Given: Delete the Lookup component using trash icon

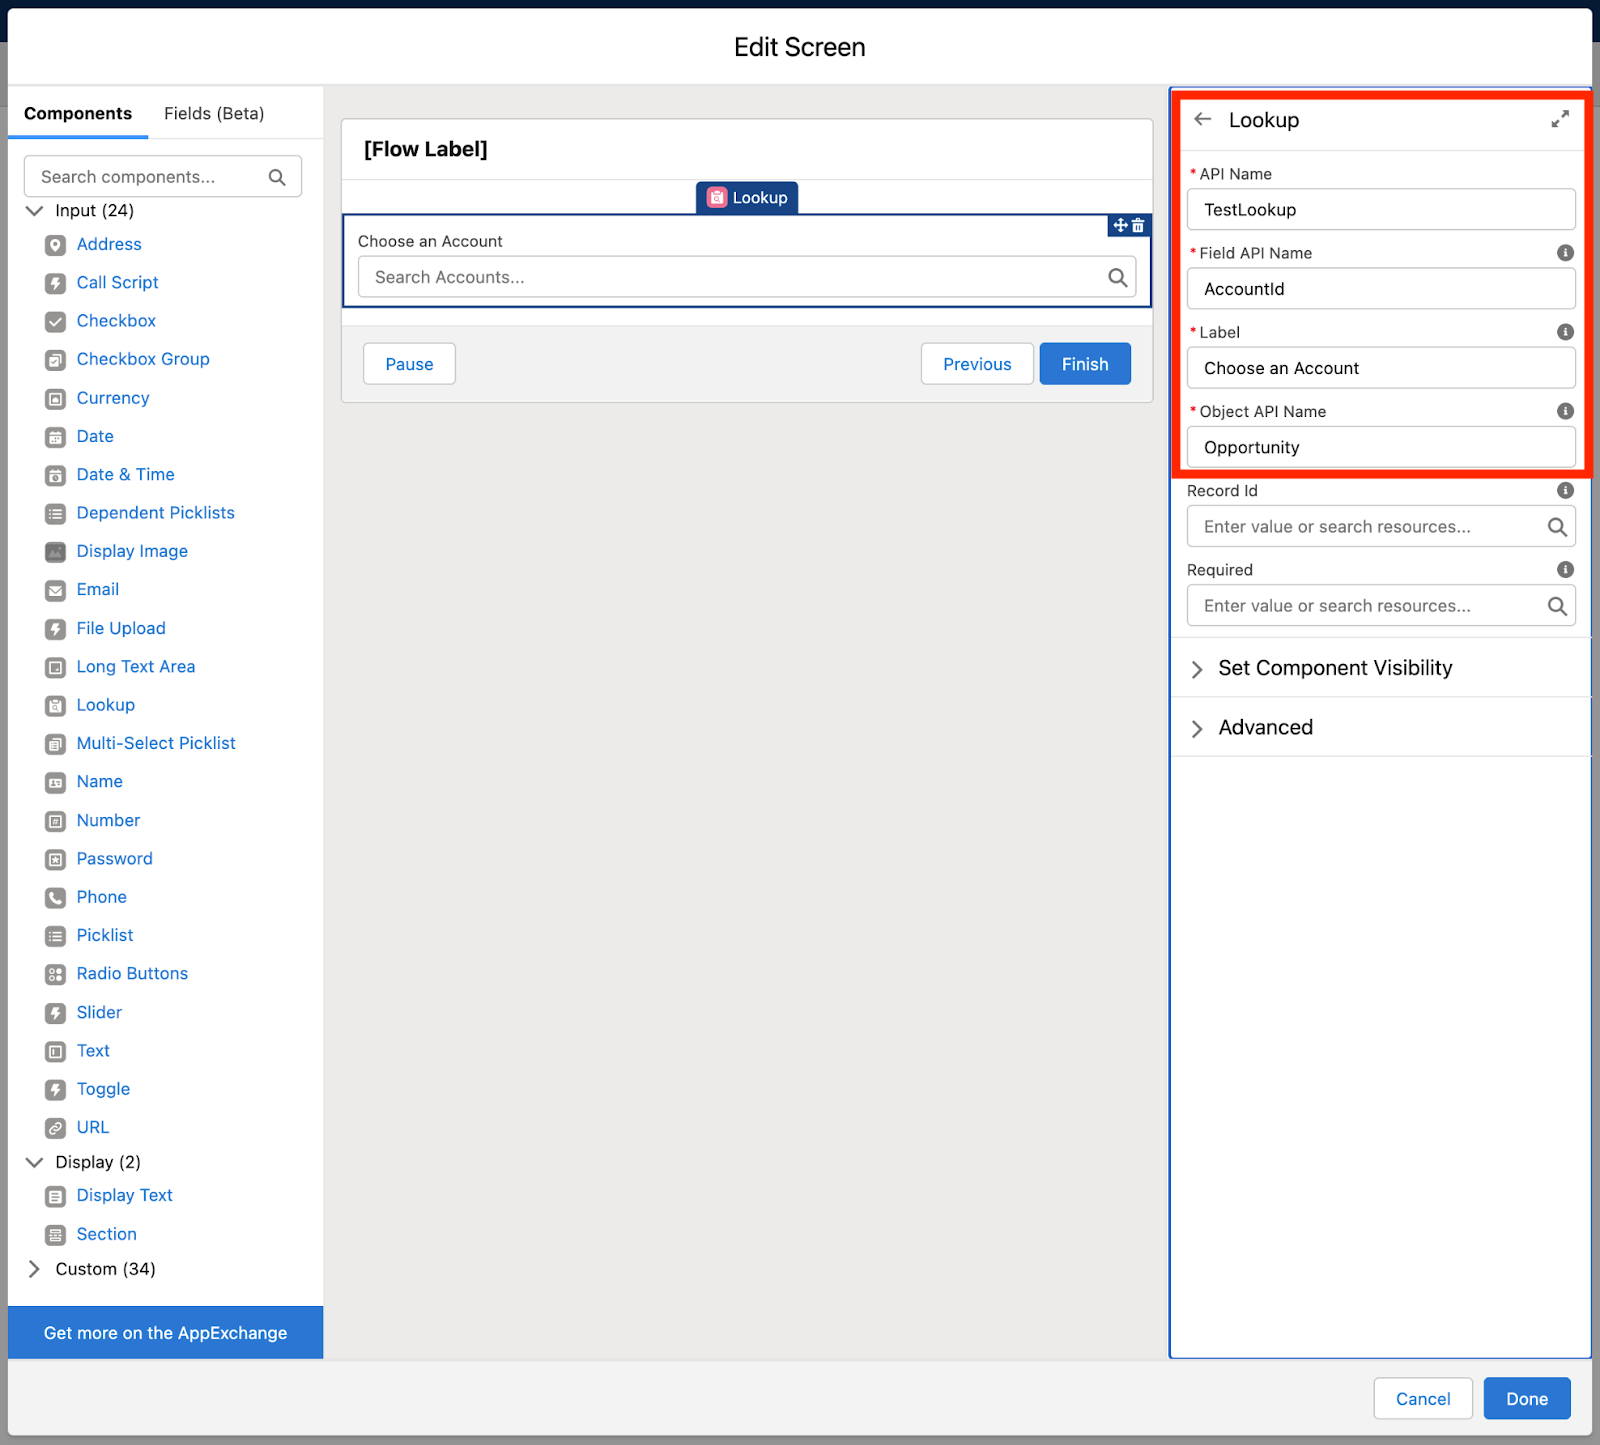Looking at the screenshot, I should (1140, 226).
